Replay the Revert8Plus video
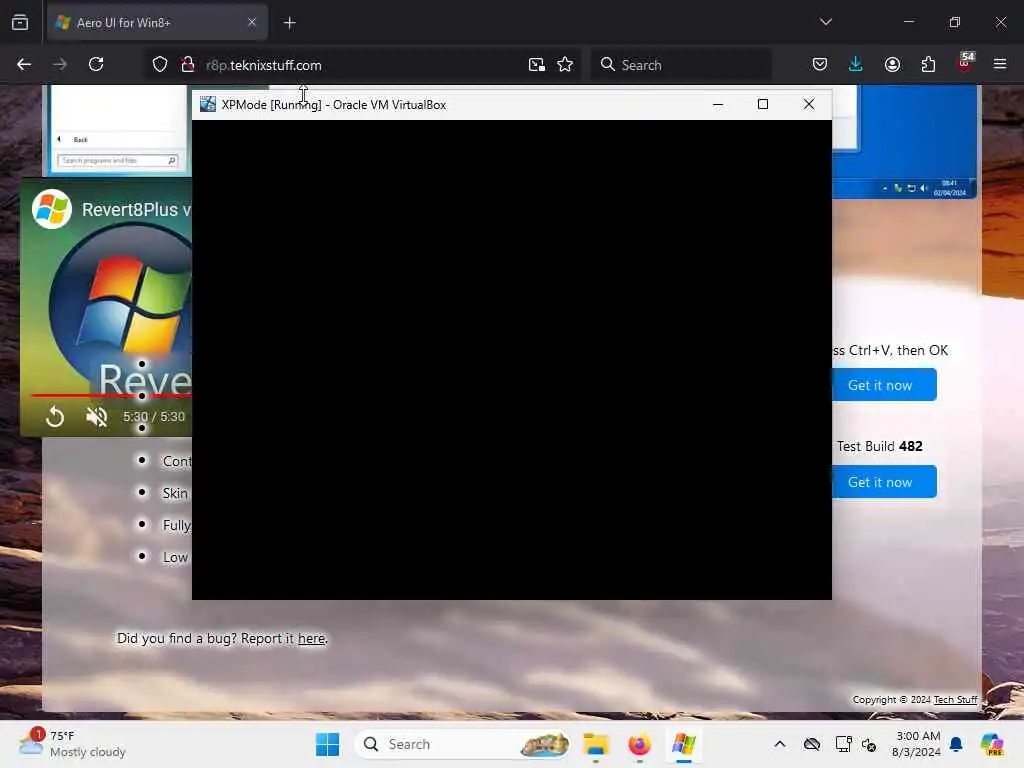The height and width of the screenshot is (768, 1024). pos(55,417)
